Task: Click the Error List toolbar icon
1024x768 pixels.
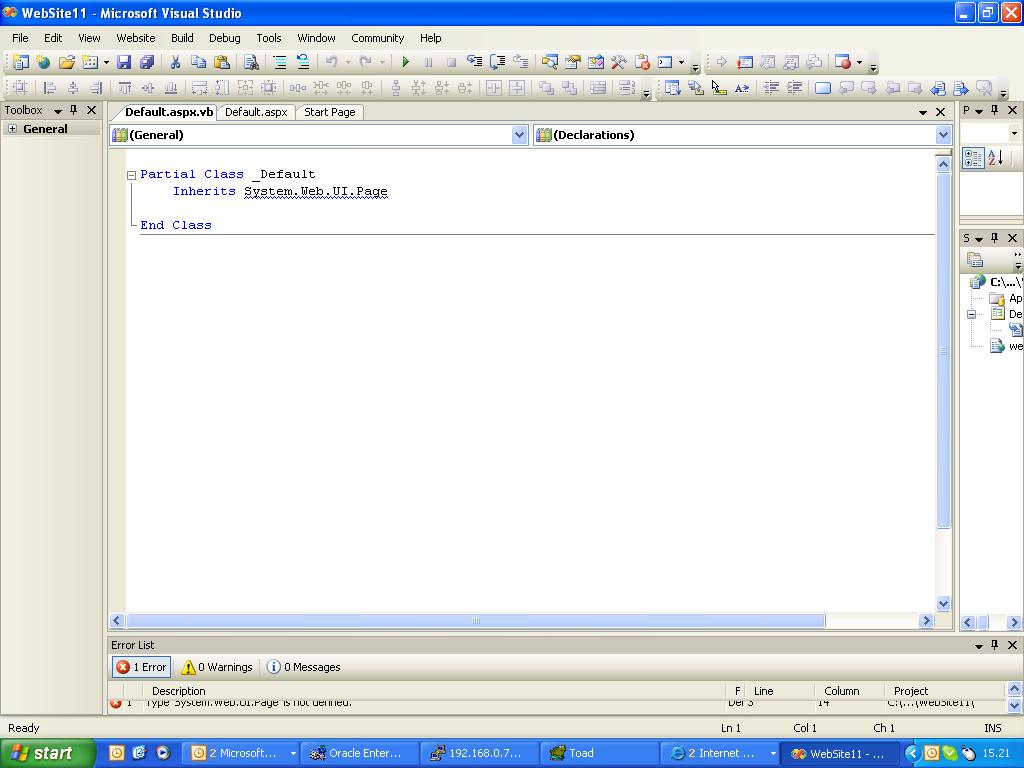Action: pyautogui.click(x=642, y=62)
